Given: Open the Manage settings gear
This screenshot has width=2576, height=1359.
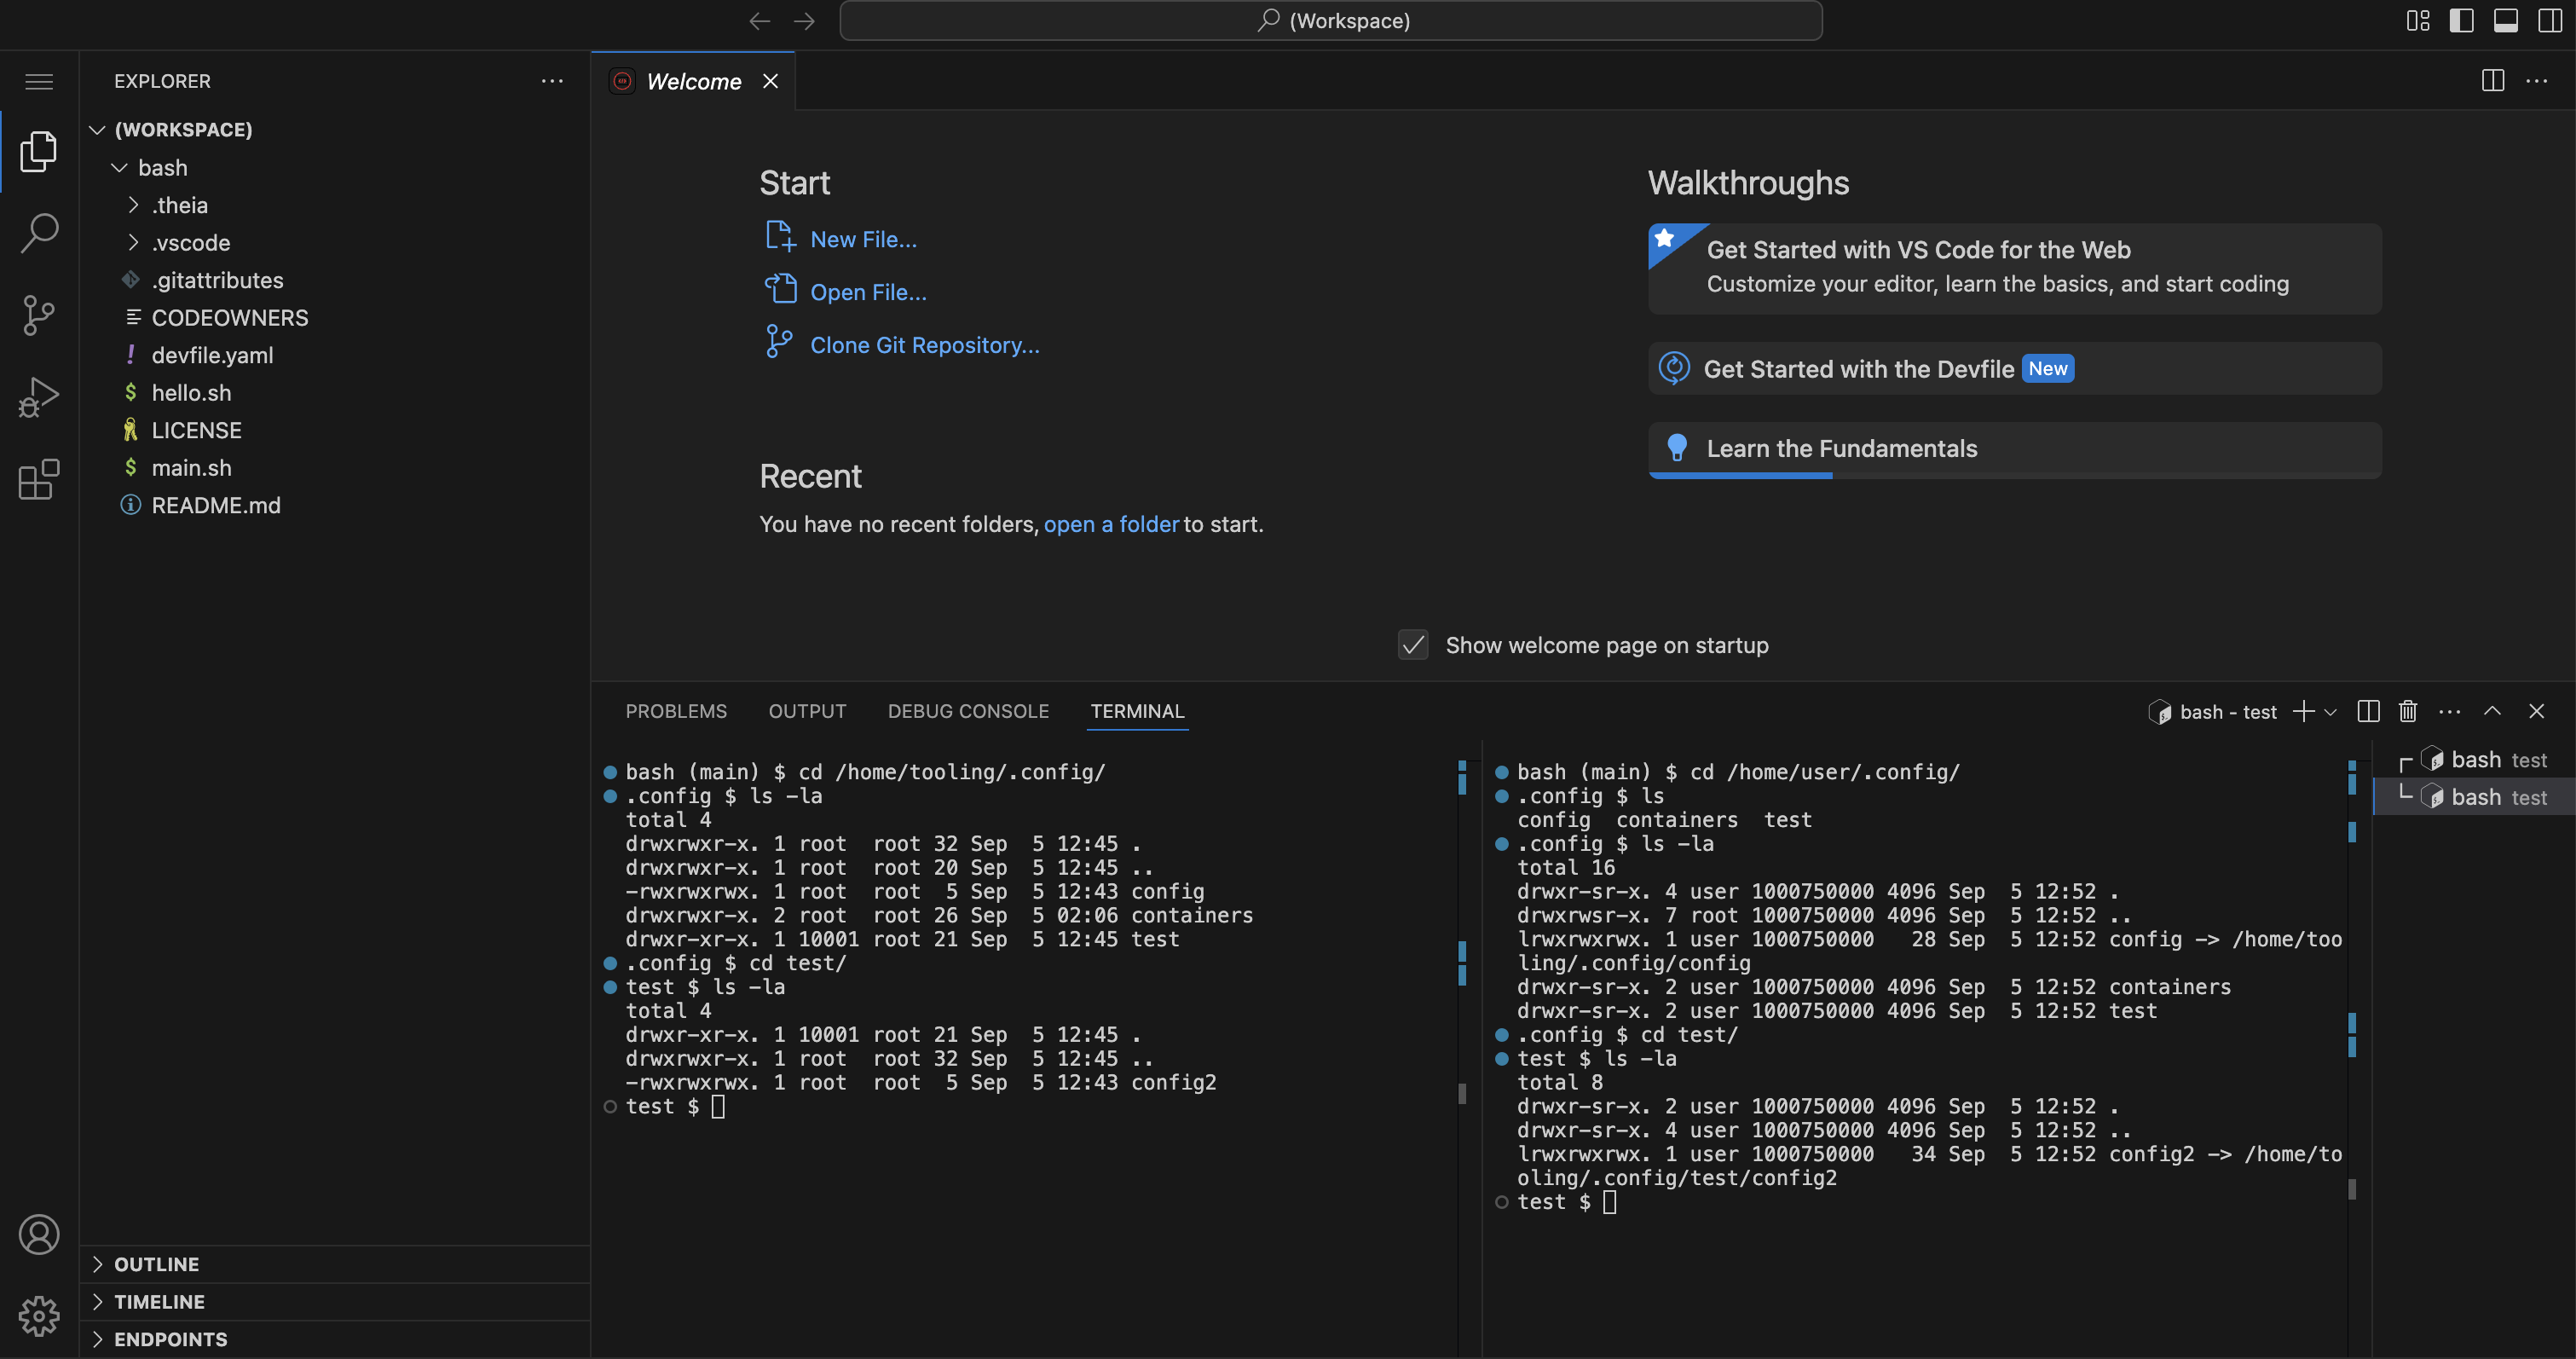Looking at the screenshot, I should click(39, 1316).
